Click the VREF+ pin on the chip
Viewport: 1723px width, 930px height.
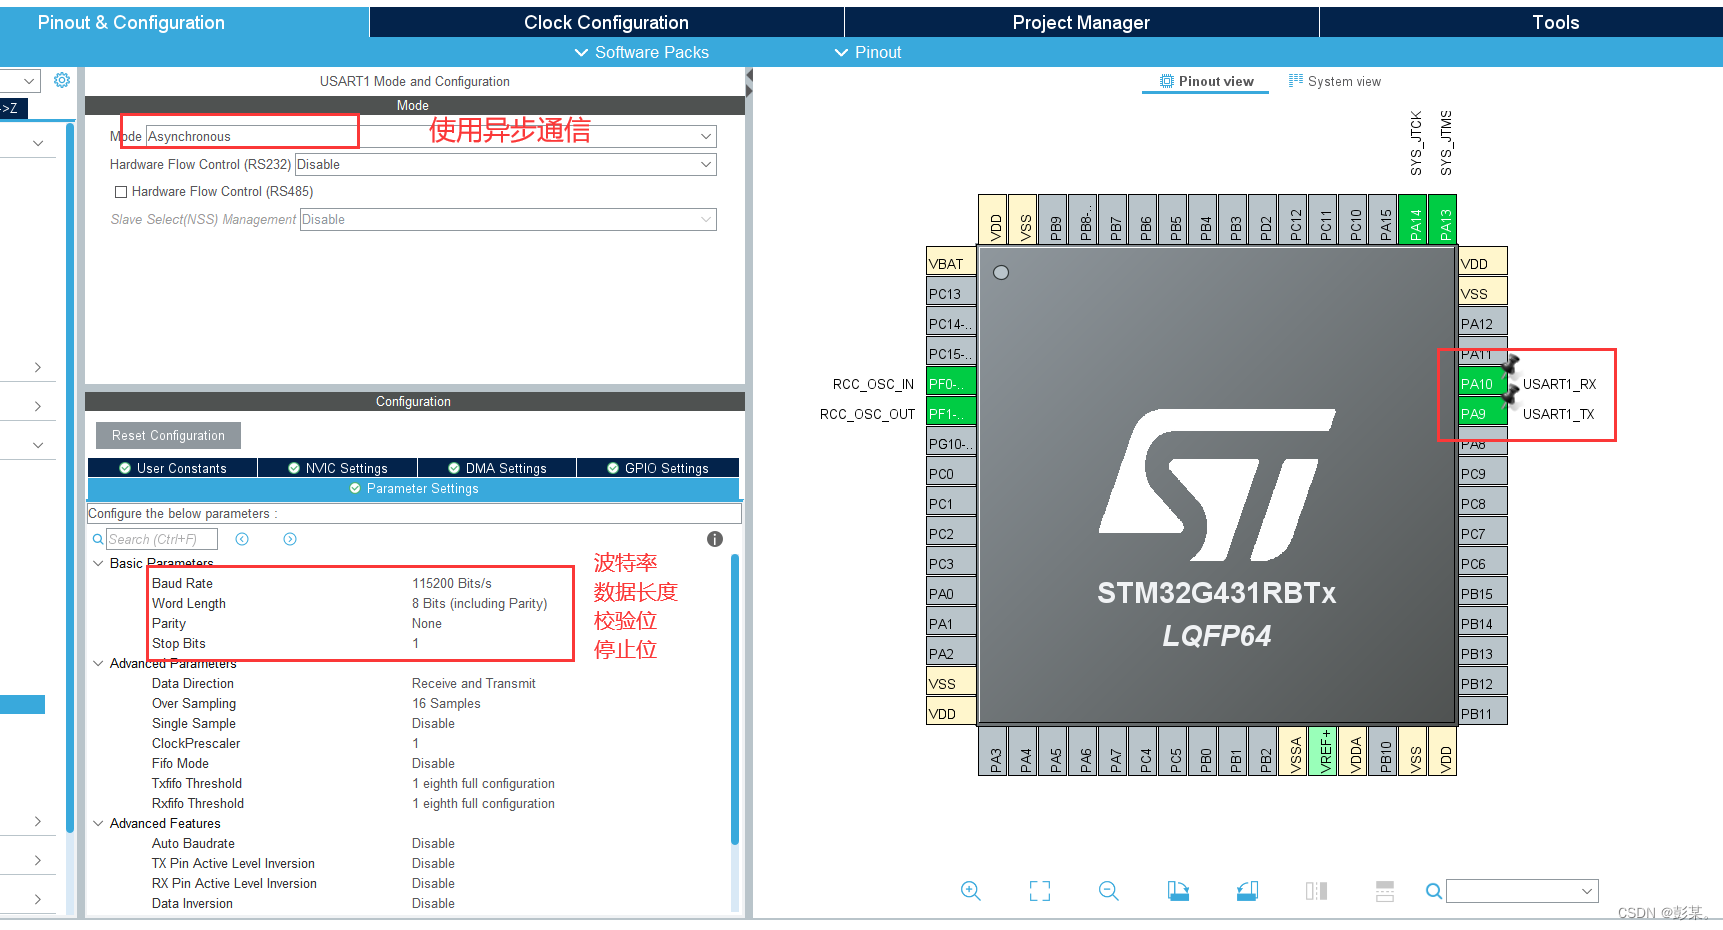coord(1325,751)
